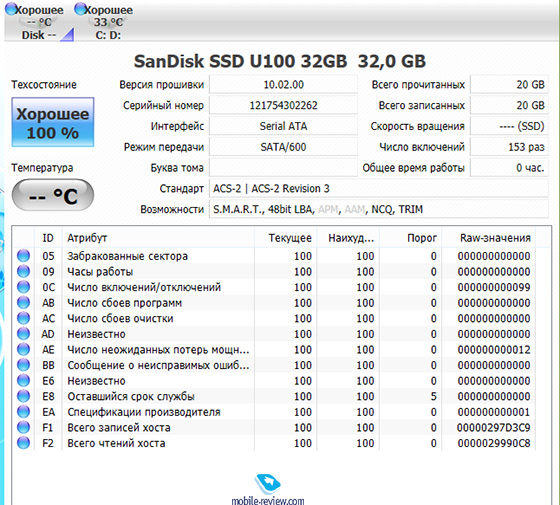Viewport: 560px width, 505px height.
Task: Select the row Число неожиданных потерь мощн...
Action: click(x=274, y=349)
